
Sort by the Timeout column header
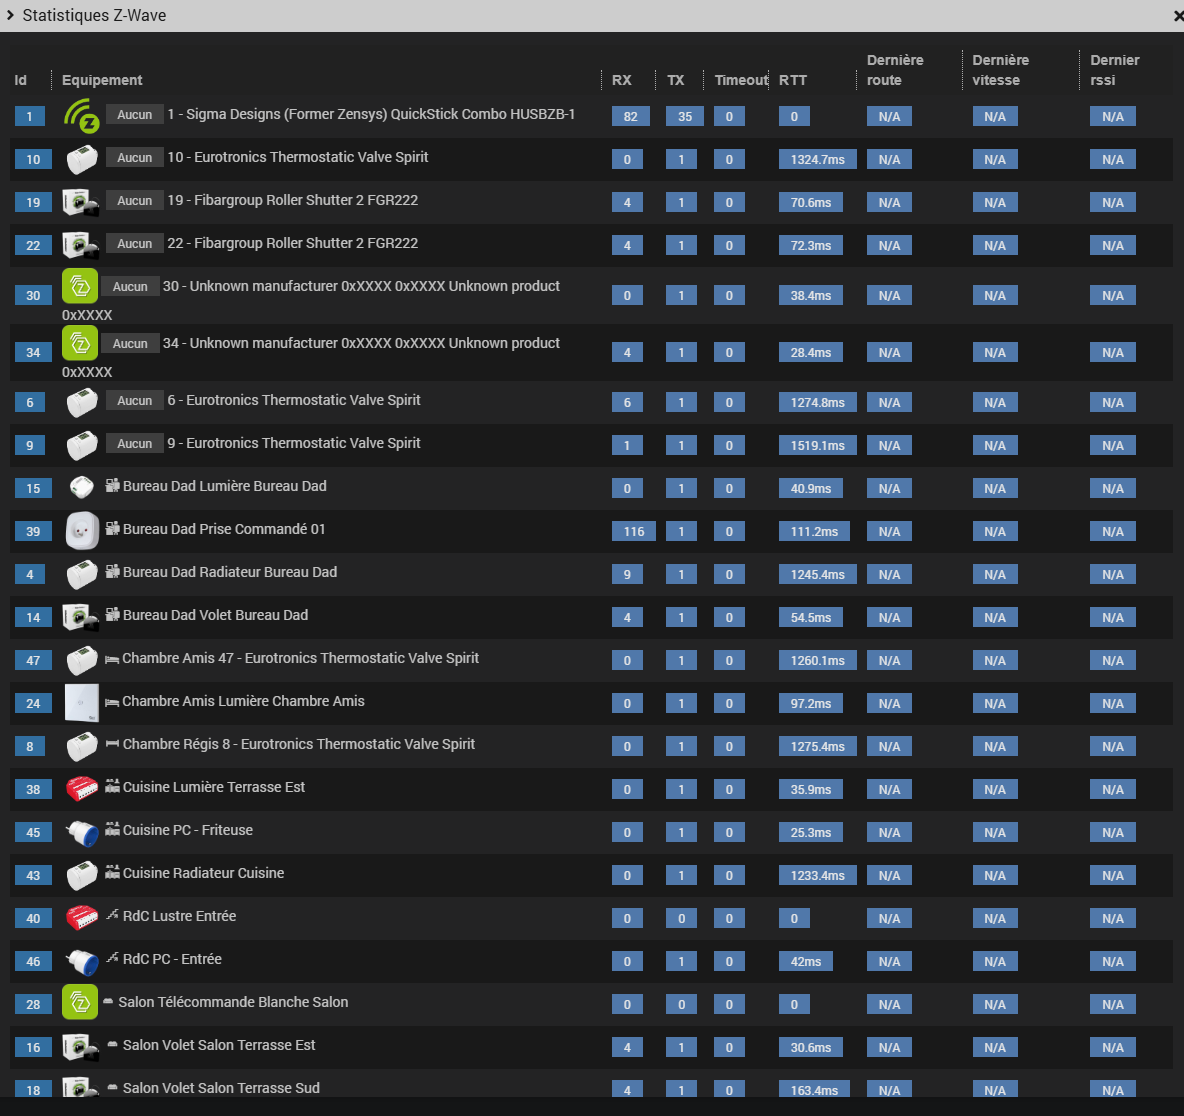(x=741, y=80)
